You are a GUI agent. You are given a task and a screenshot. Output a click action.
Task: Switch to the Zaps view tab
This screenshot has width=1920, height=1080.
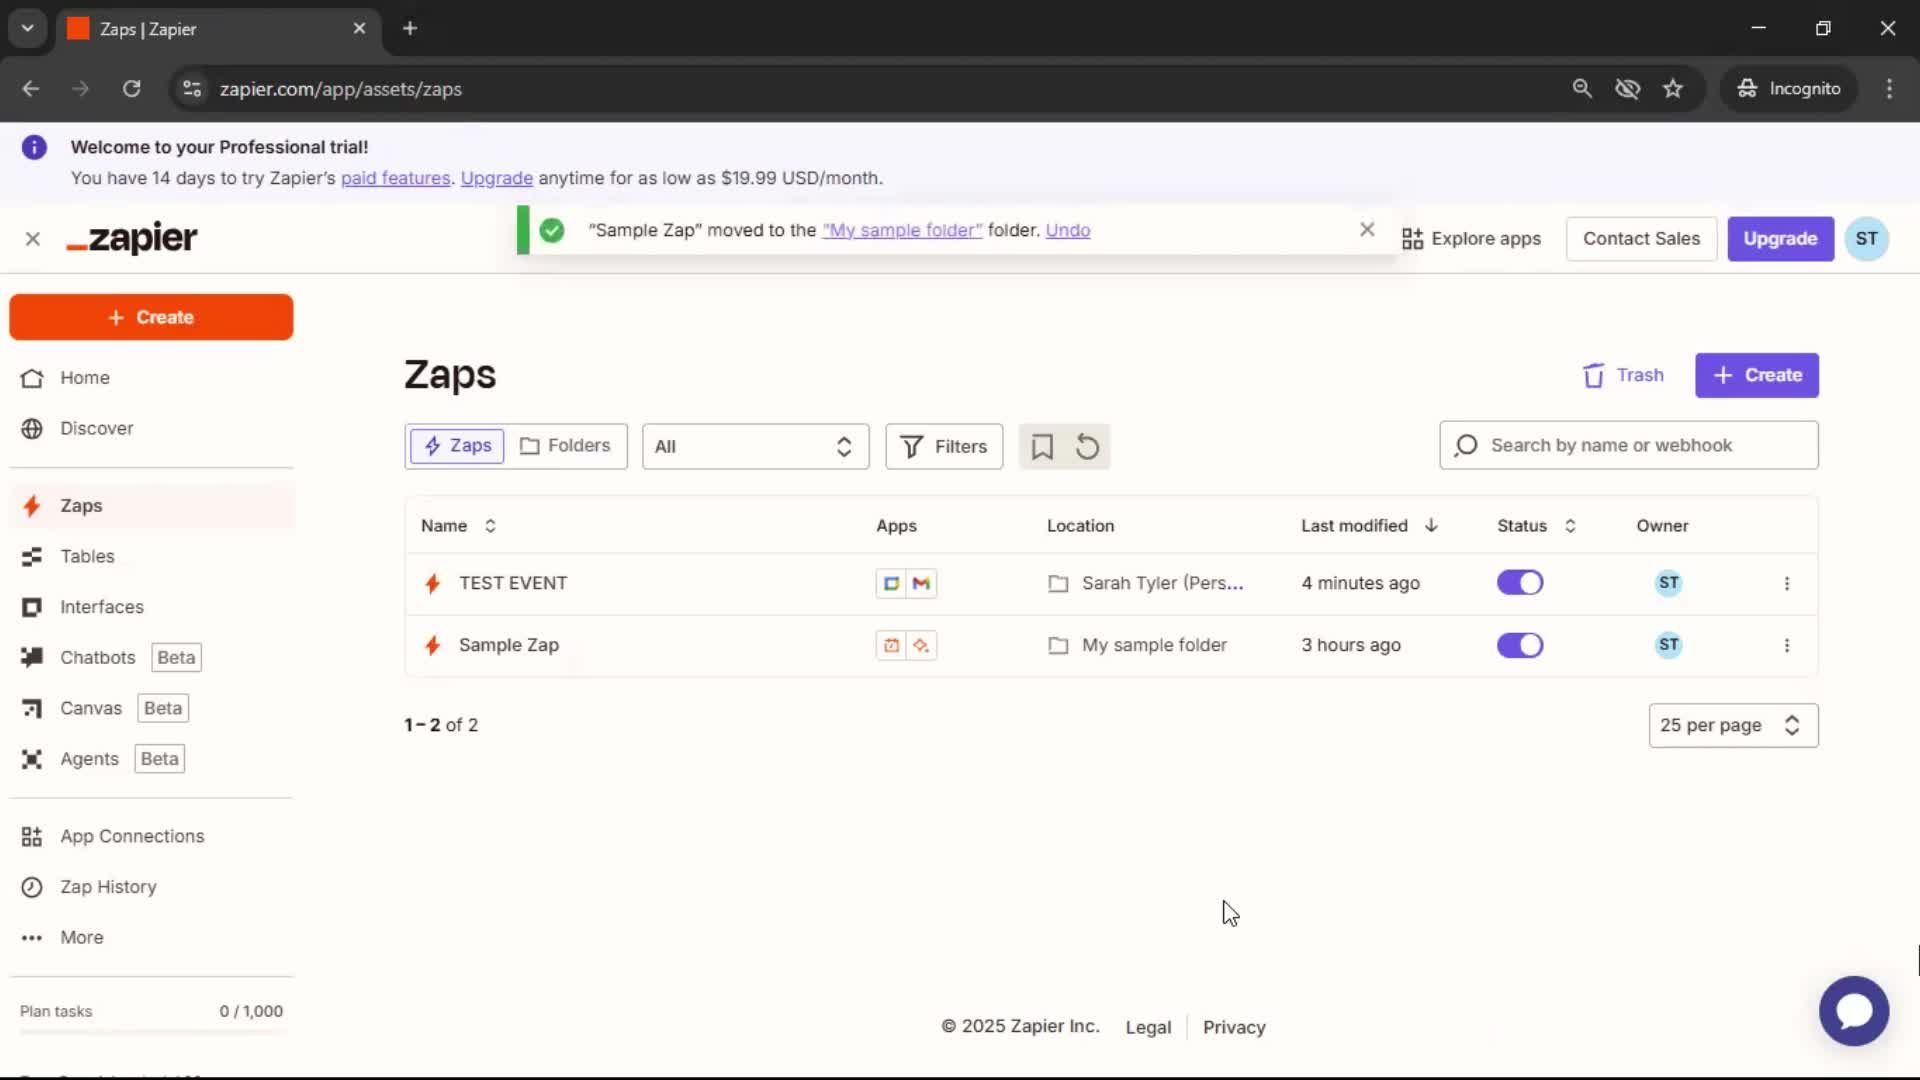point(457,446)
